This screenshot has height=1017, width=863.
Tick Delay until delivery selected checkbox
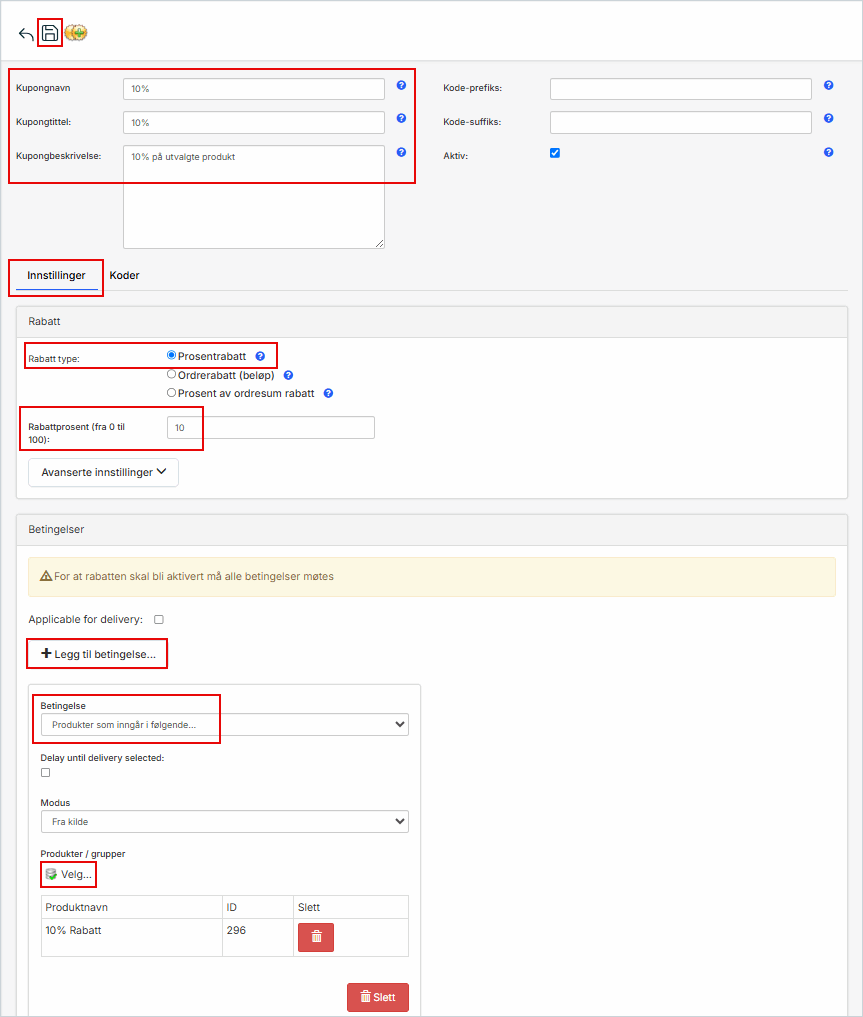46,773
